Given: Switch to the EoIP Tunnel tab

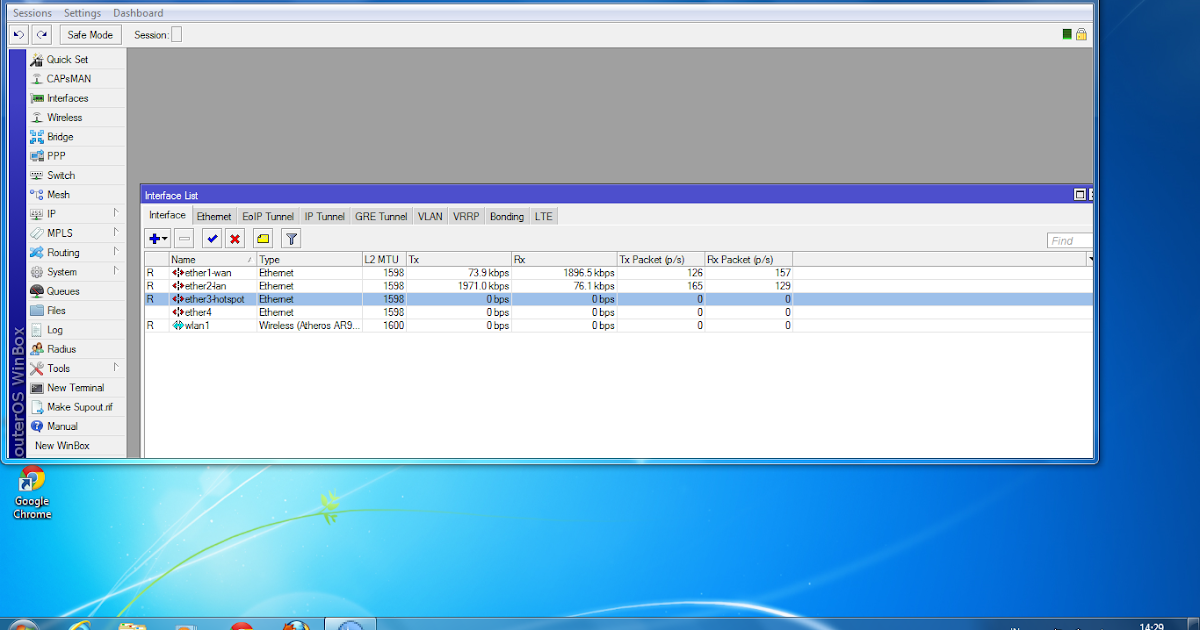Looking at the screenshot, I should click(x=267, y=216).
